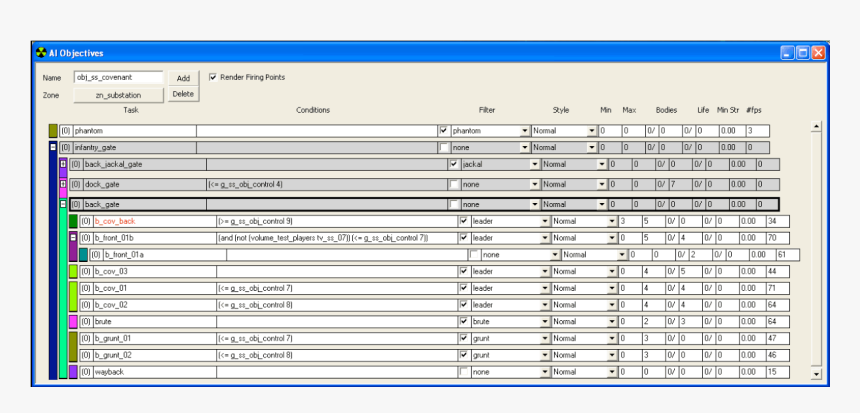Click the AI Objectives title bar icon
860x413 pixels.
tap(41, 53)
